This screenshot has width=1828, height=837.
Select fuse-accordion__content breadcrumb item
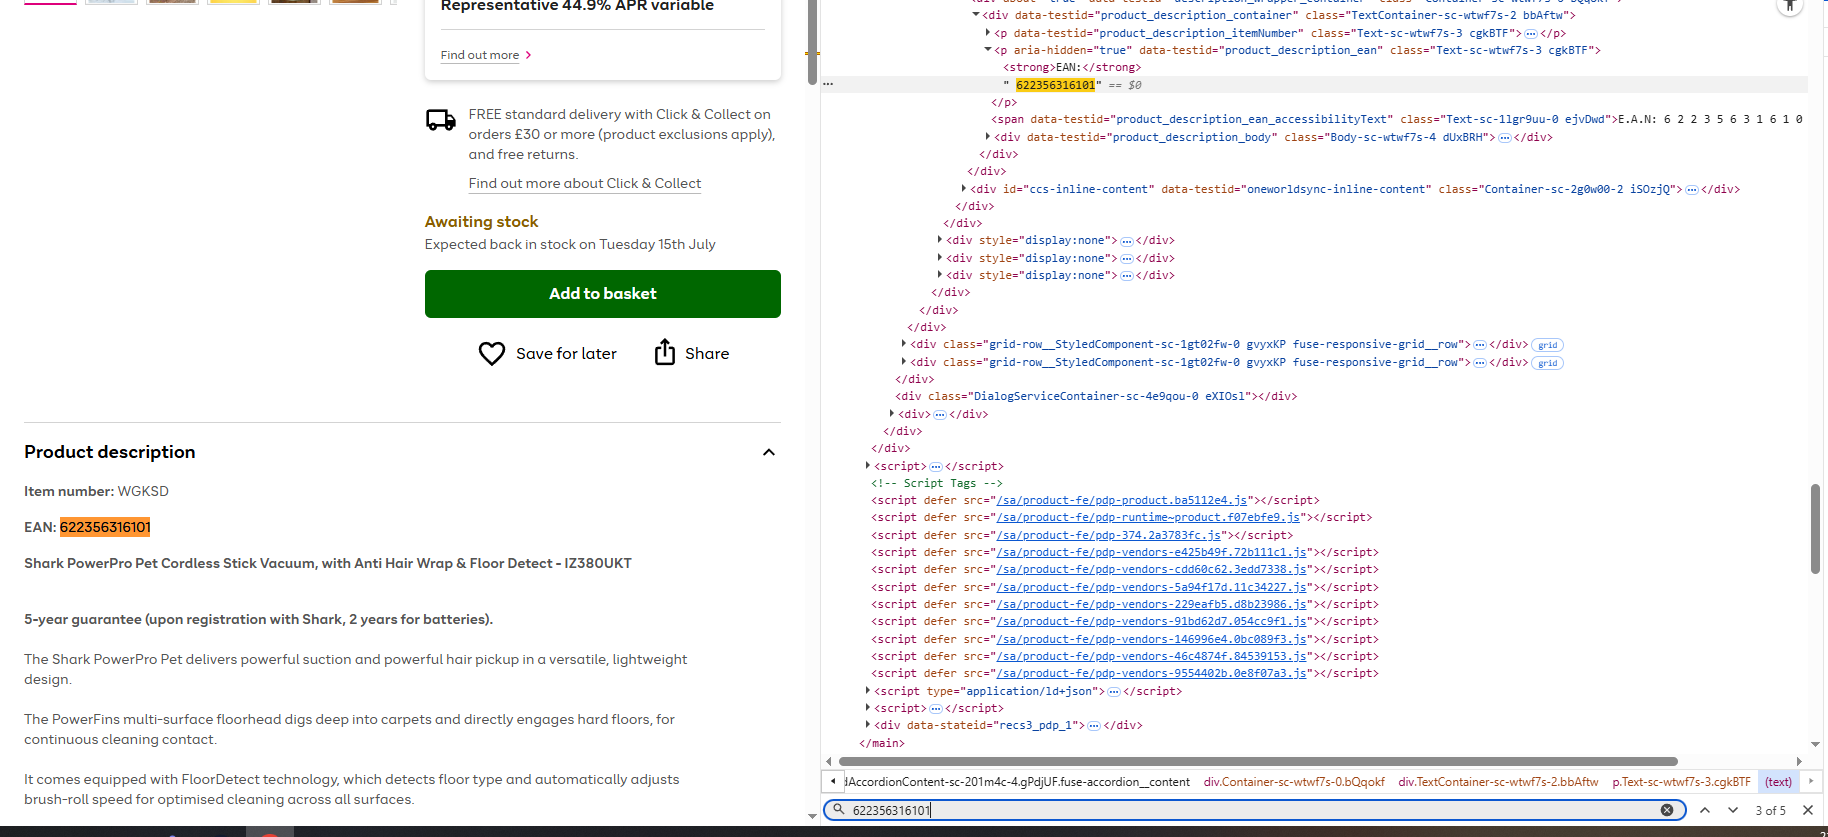pos(1019,782)
